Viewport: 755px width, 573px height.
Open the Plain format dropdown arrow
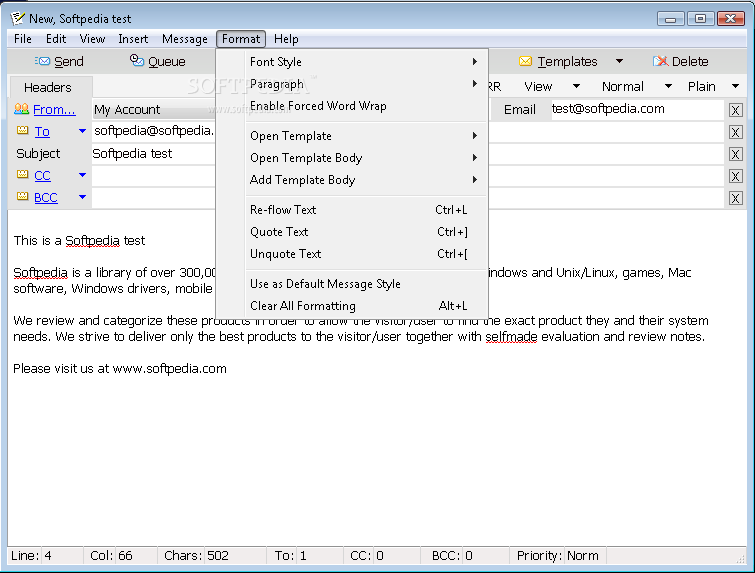point(735,87)
